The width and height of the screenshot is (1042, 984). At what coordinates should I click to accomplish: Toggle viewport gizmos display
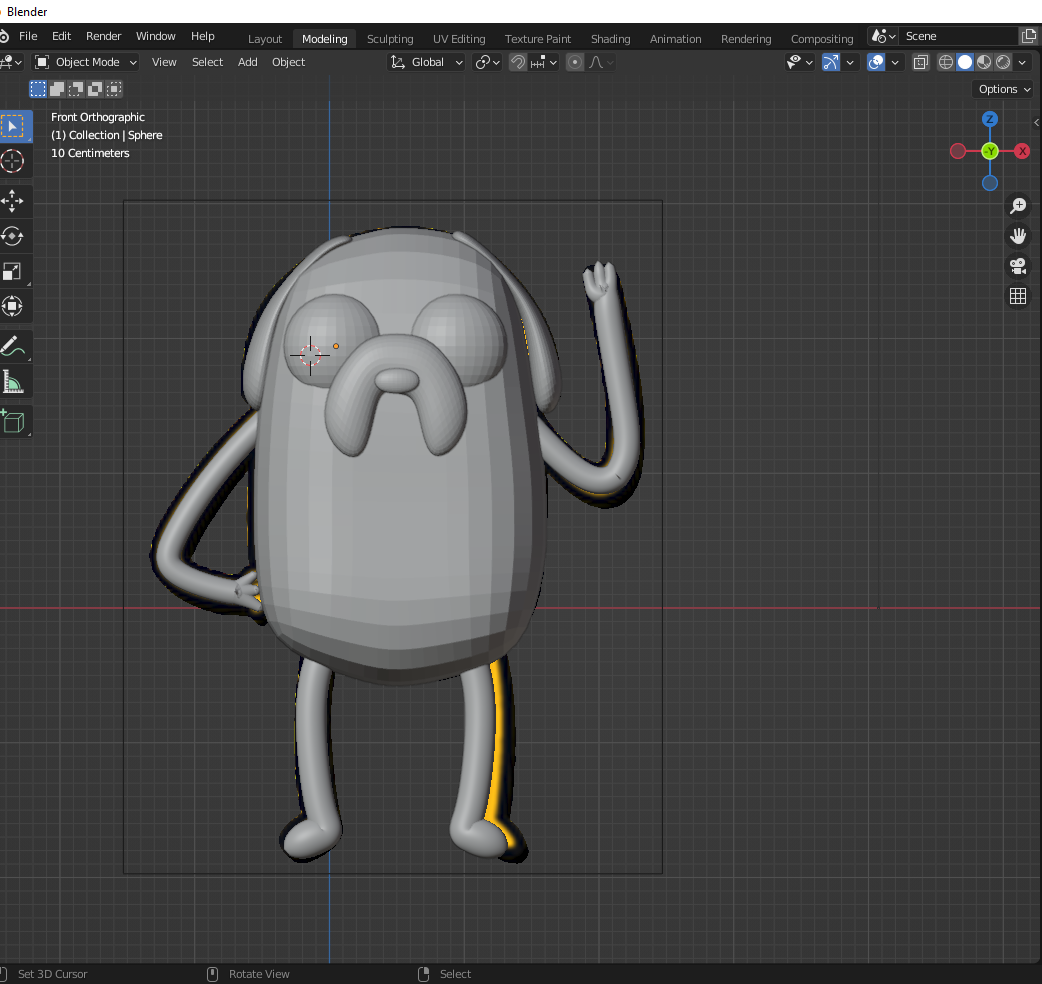click(x=831, y=62)
